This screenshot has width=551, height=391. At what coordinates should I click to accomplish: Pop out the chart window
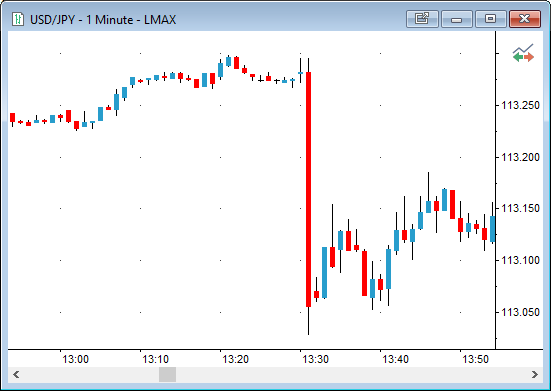[422, 19]
